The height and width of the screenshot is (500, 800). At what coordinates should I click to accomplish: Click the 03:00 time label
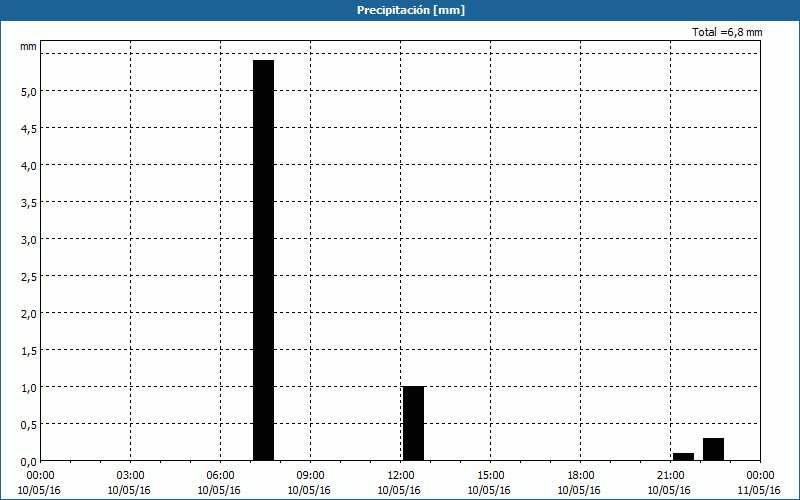131,476
